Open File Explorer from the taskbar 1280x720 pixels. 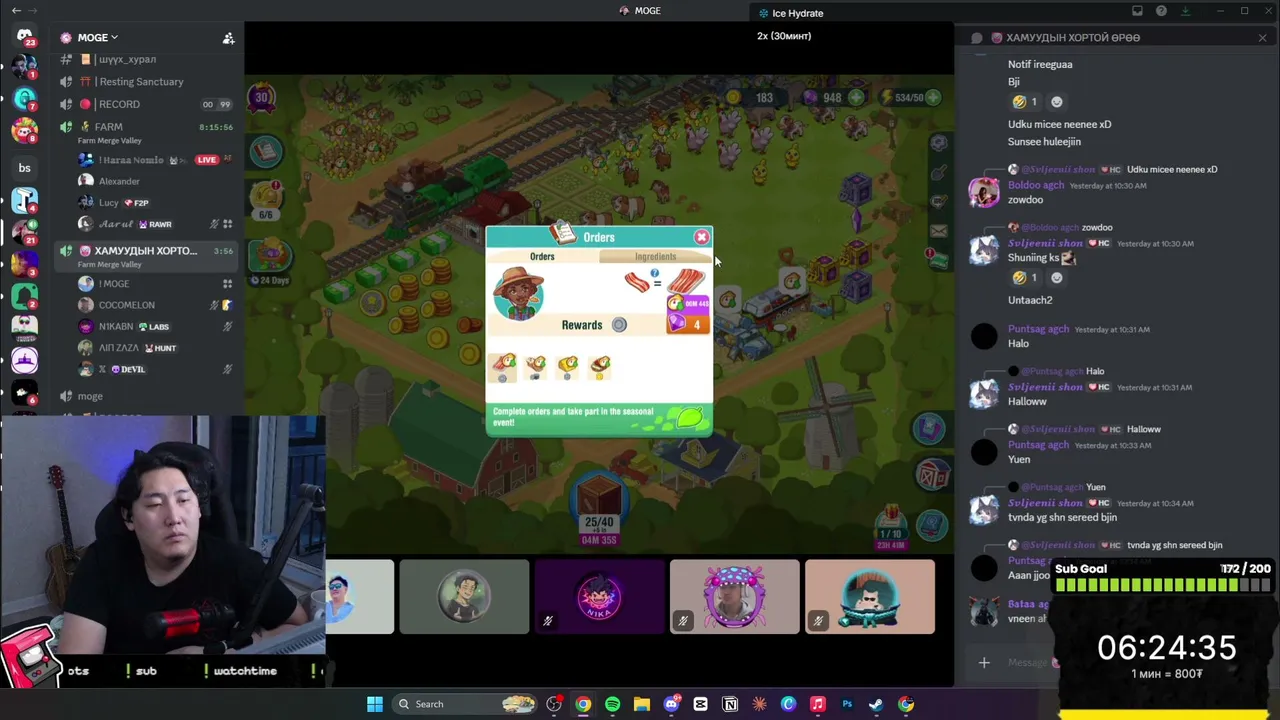tap(641, 704)
